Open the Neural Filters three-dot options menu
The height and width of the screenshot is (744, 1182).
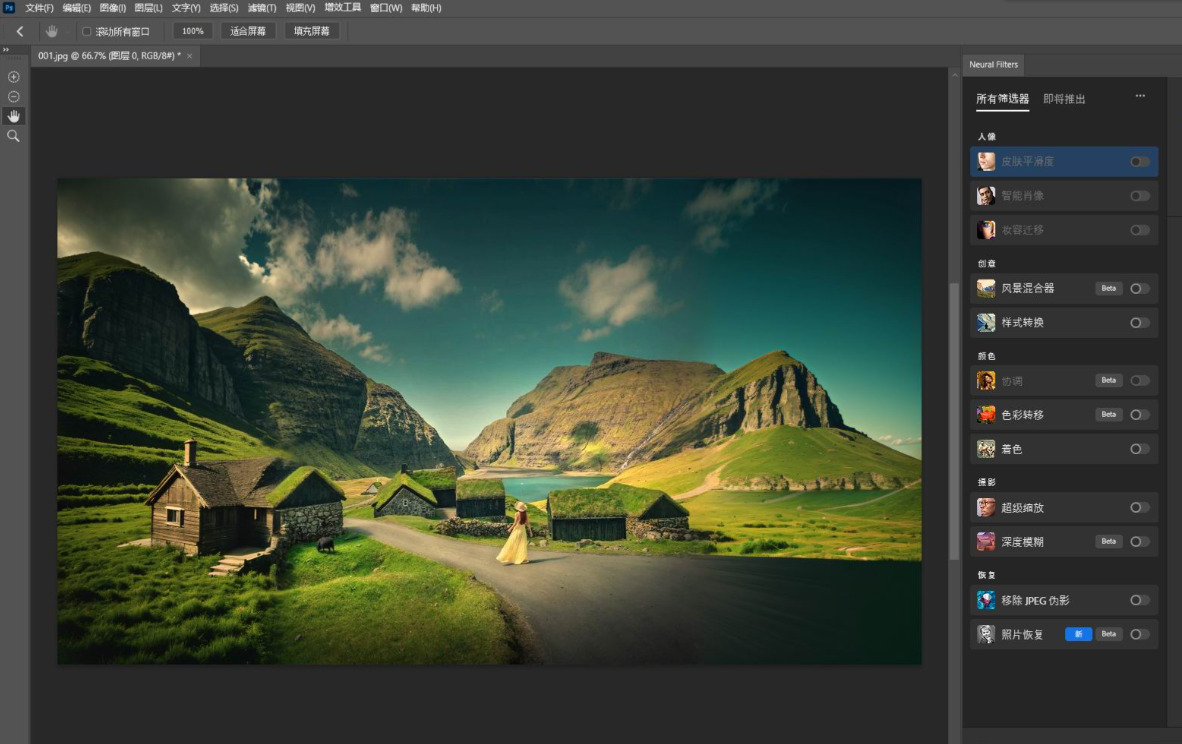[1140, 96]
